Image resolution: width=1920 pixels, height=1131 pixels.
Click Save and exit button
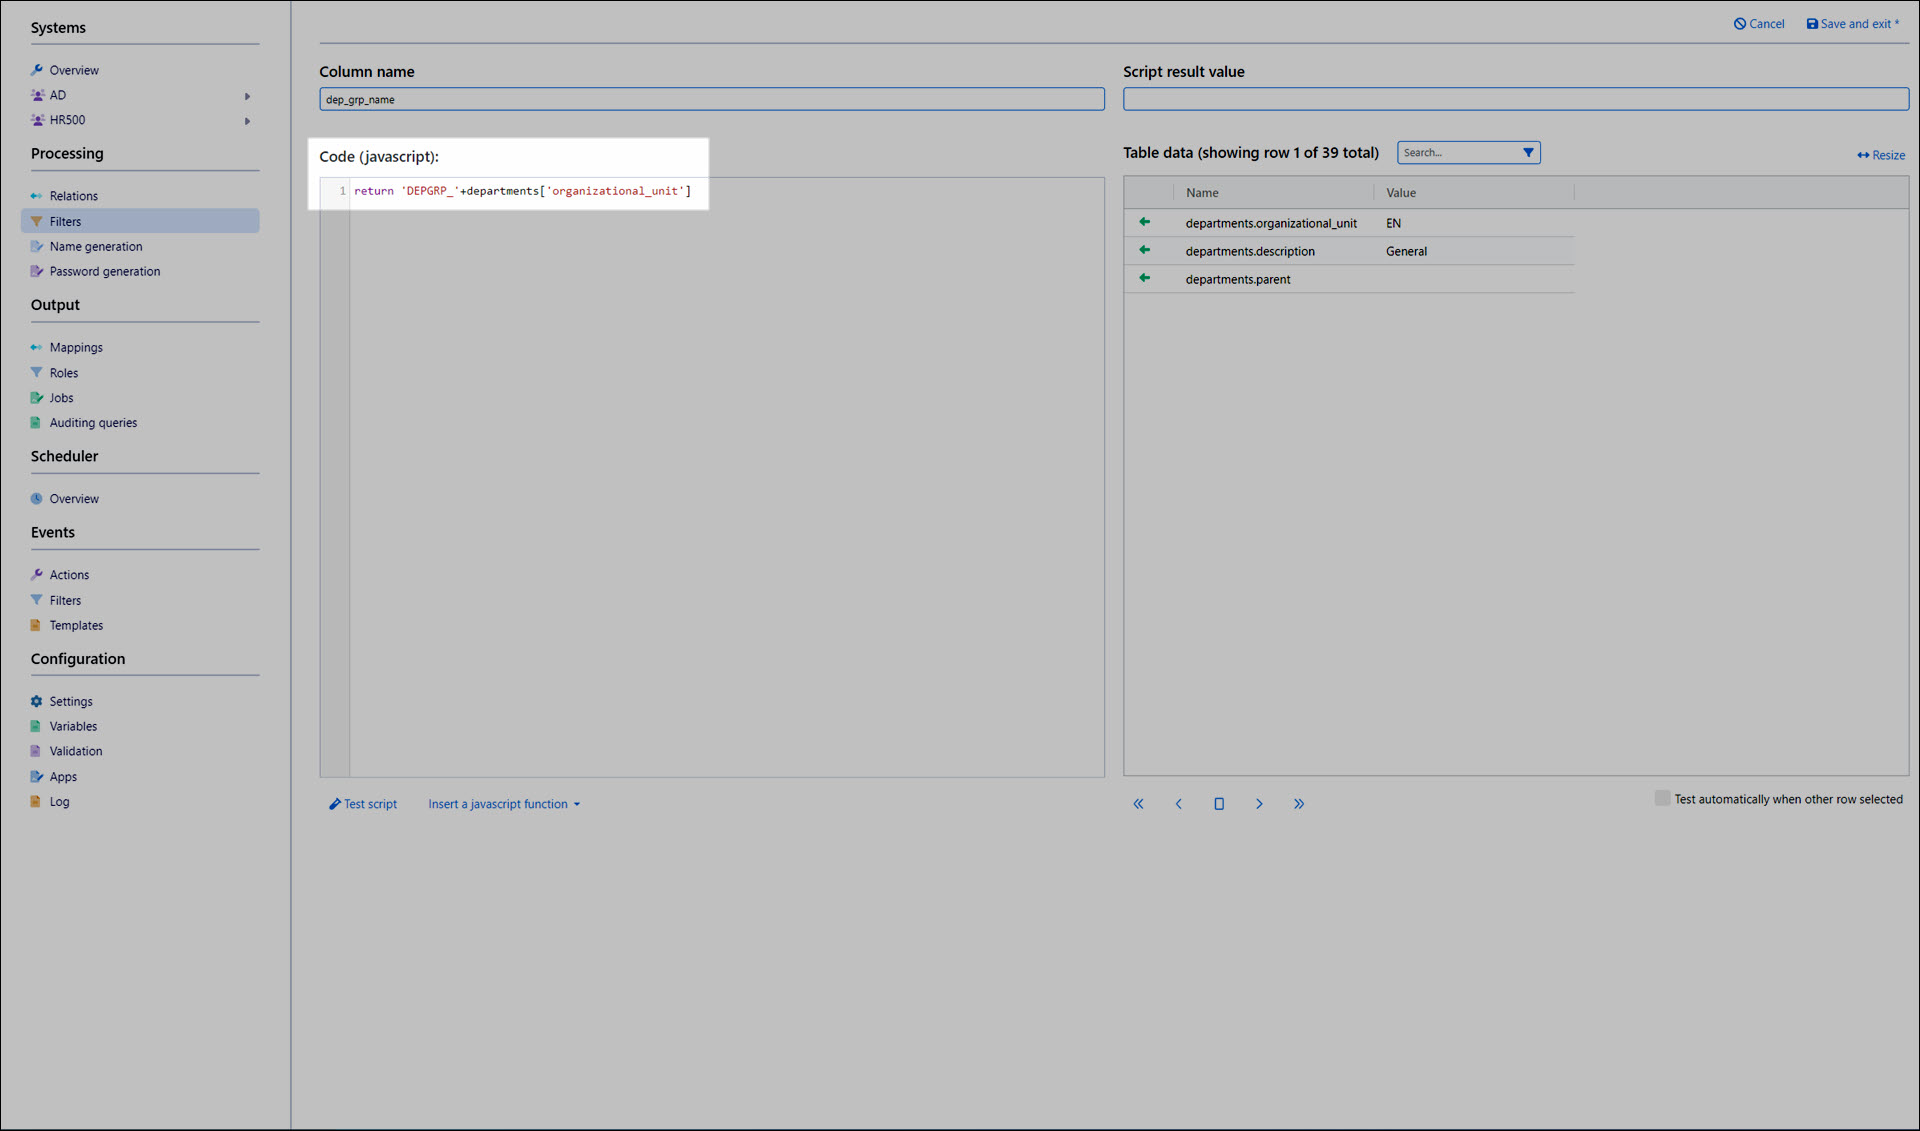tap(1853, 24)
